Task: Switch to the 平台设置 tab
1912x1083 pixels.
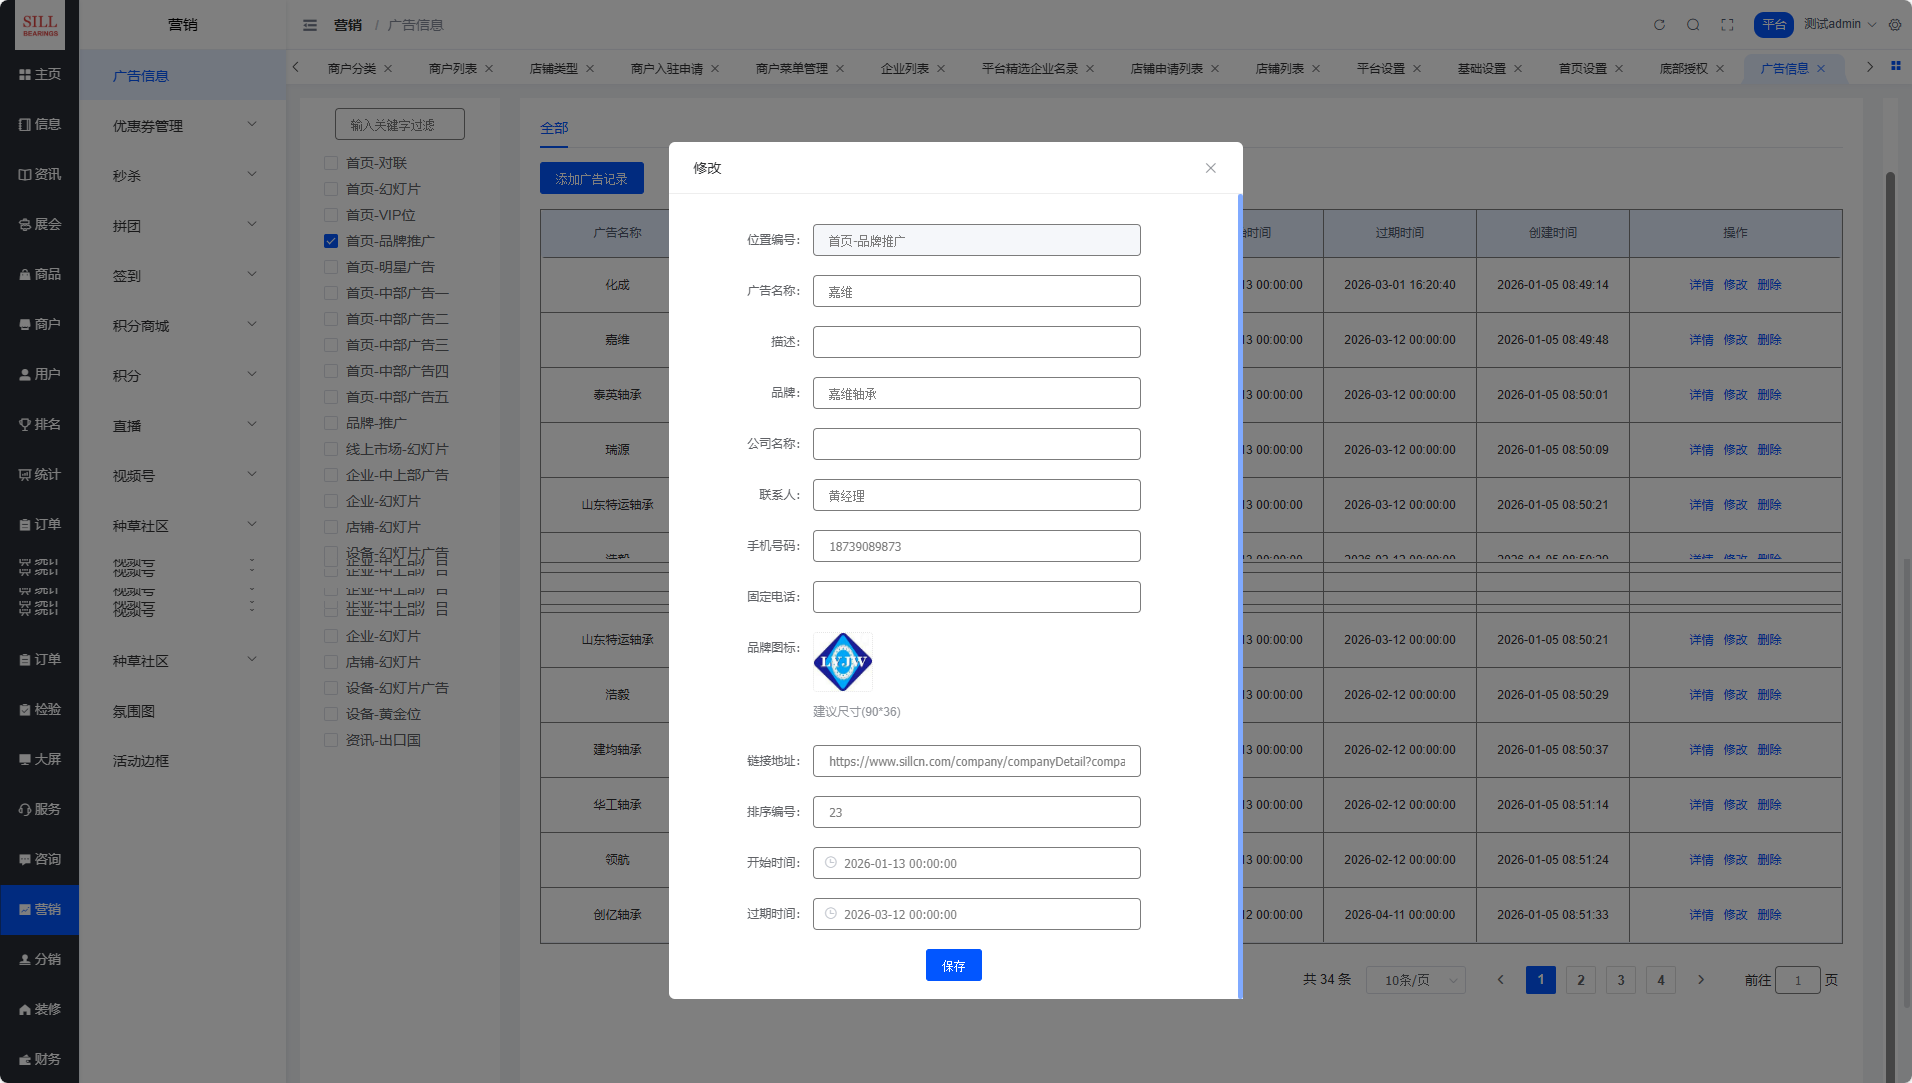Action: point(1380,69)
